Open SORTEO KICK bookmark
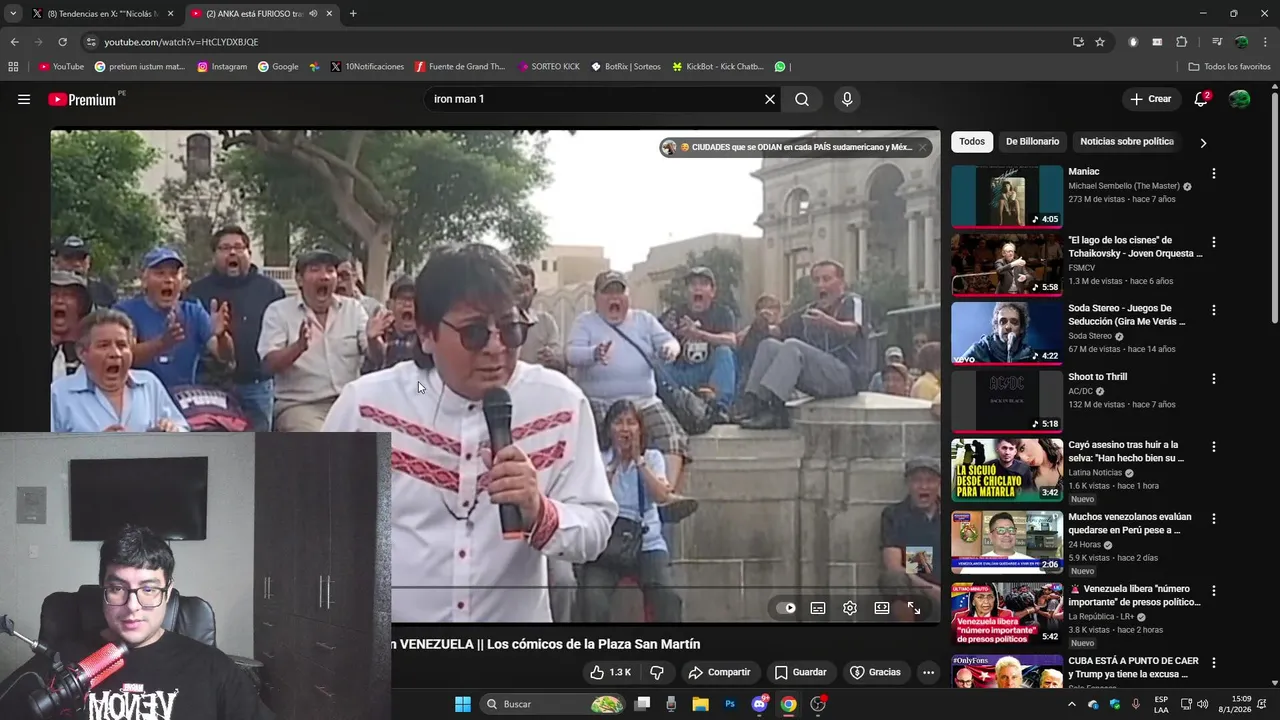Image resolution: width=1280 pixels, height=720 pixels. (x=549, y=67)
